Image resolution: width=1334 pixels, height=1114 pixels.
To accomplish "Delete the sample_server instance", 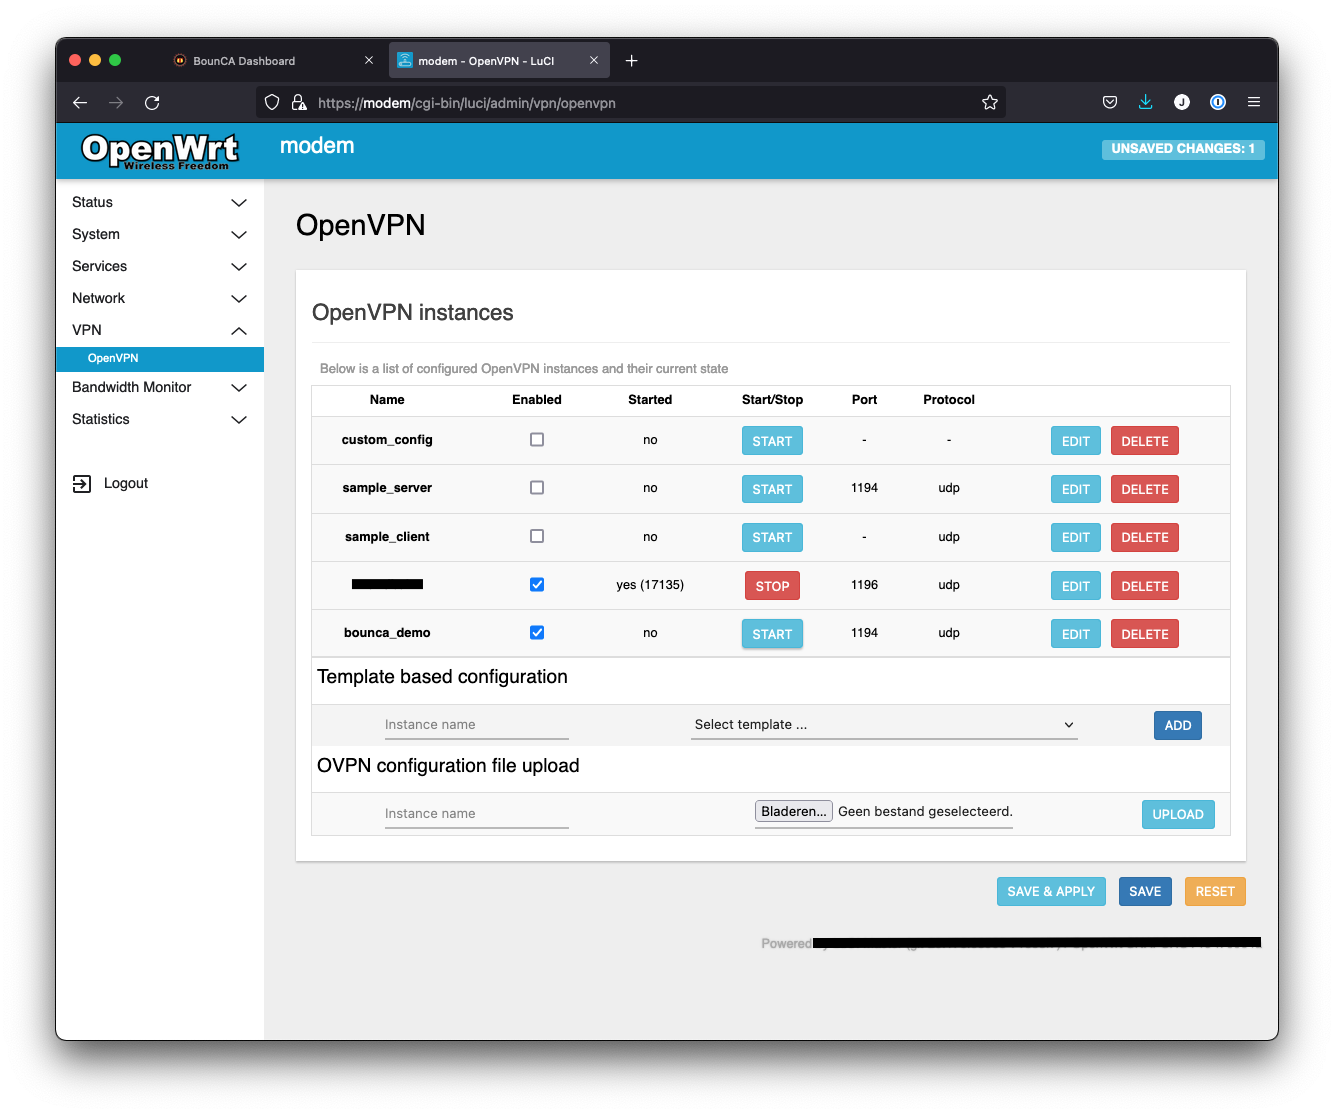I will tap(1145, 489).
